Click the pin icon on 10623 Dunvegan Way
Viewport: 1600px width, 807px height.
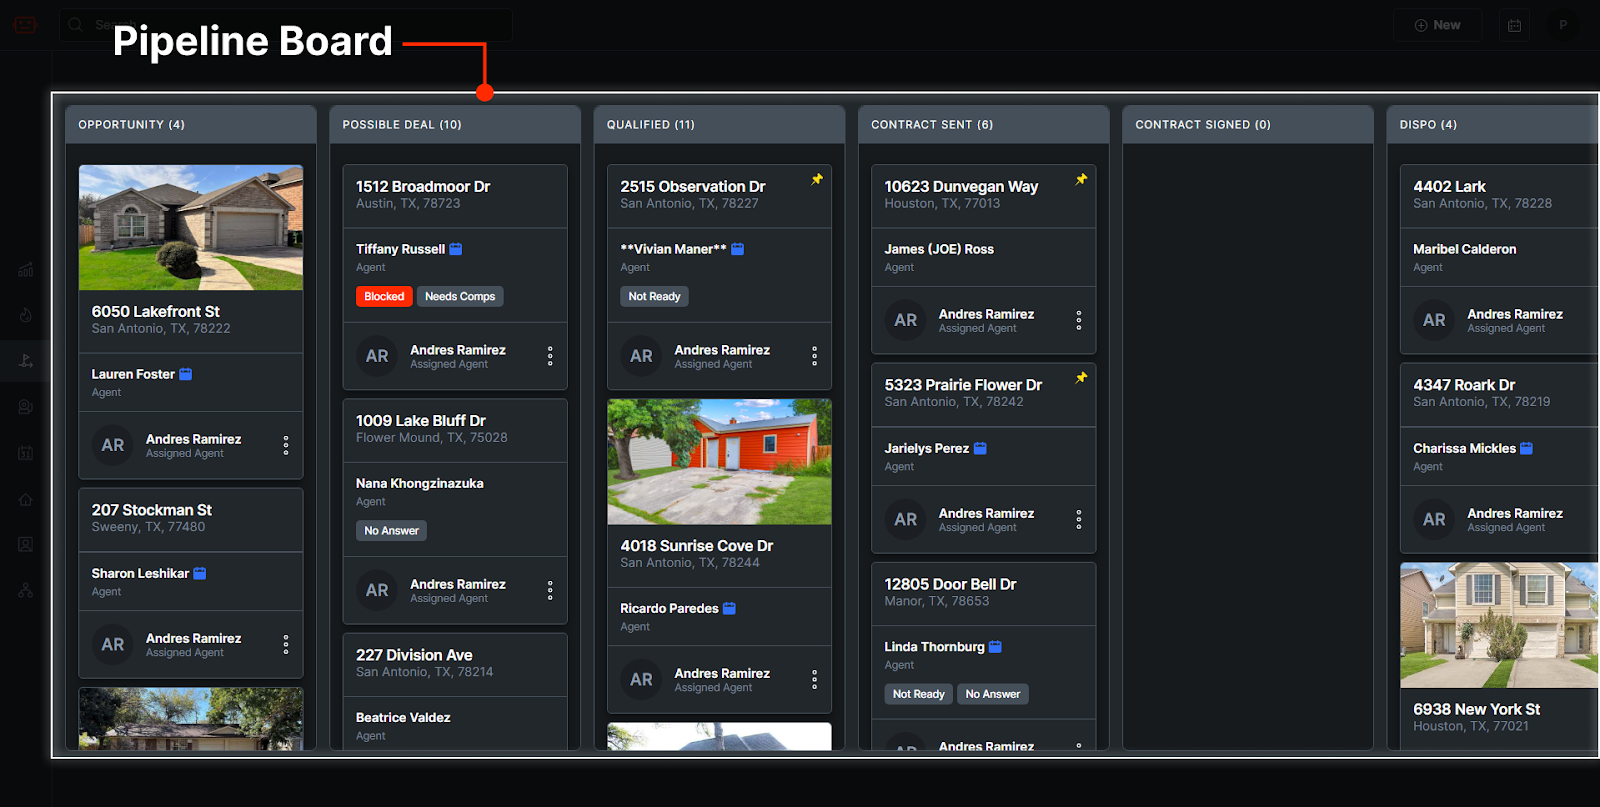coord(1081,180)
